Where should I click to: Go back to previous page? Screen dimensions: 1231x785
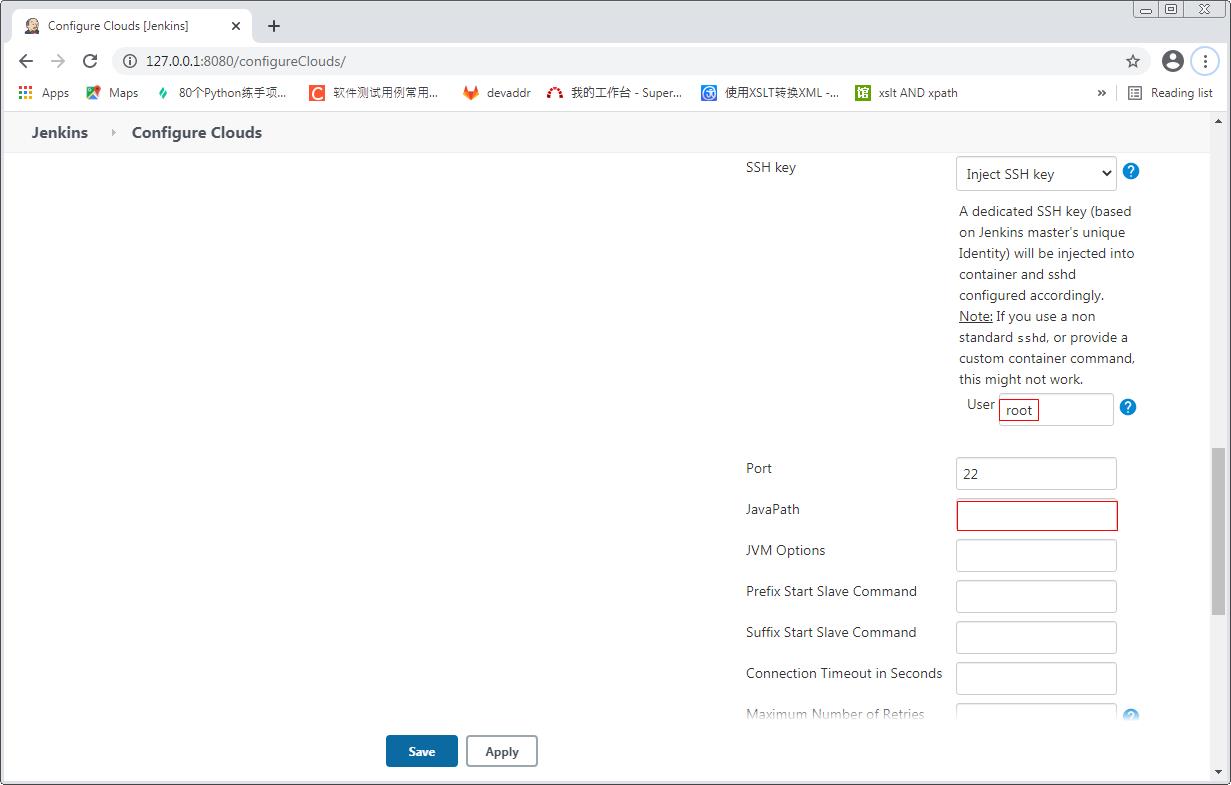(x=26, y=61)
